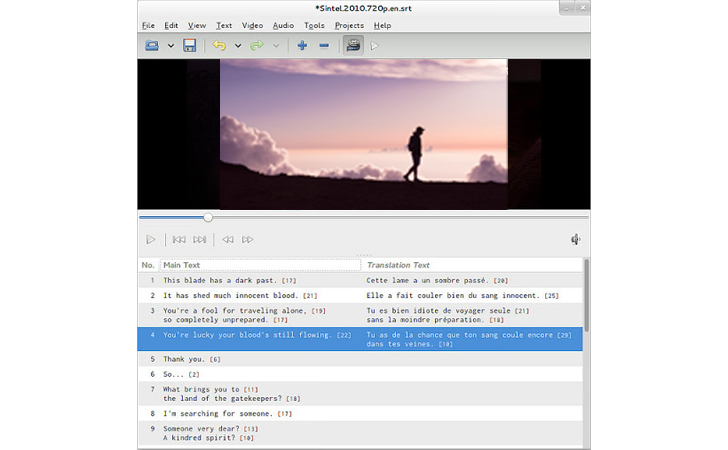Select "Cette lame a un sombre passé." cell
Image resolution: width=728 pixels, height=450 pixels.
tap(473, 280)
